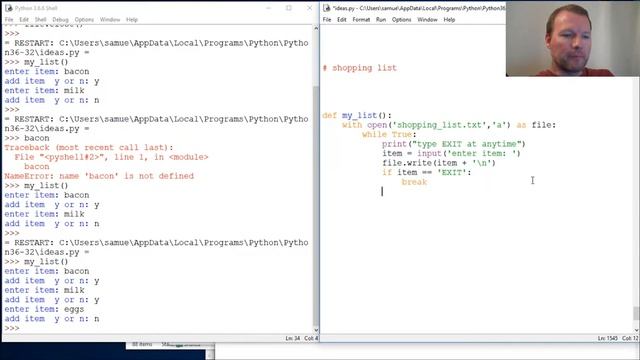
Task: Click the '# shopping list' comment line
Action: click(360, 68)
